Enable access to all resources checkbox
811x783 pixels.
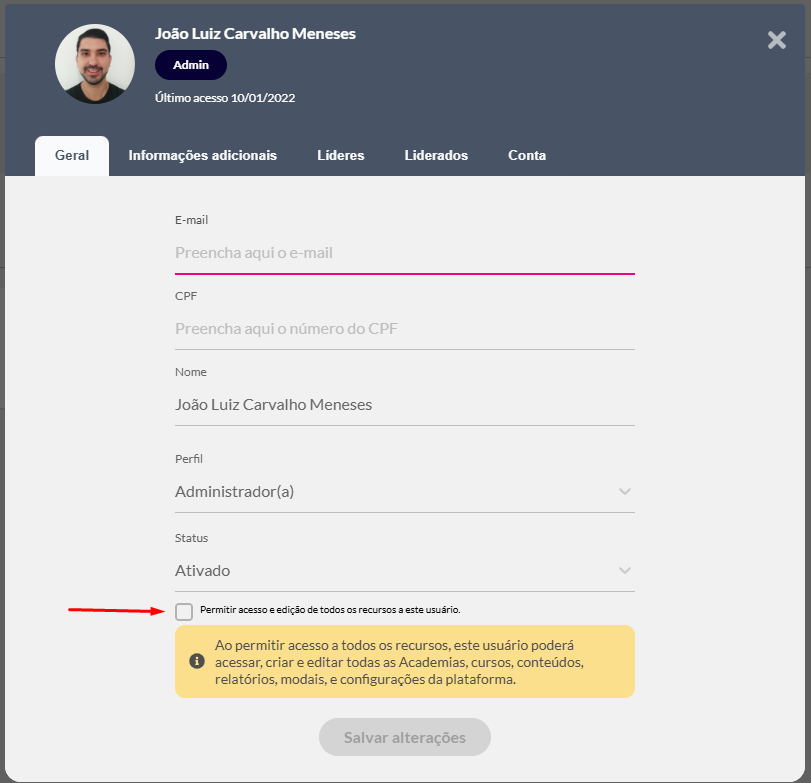tap(184, 611)
